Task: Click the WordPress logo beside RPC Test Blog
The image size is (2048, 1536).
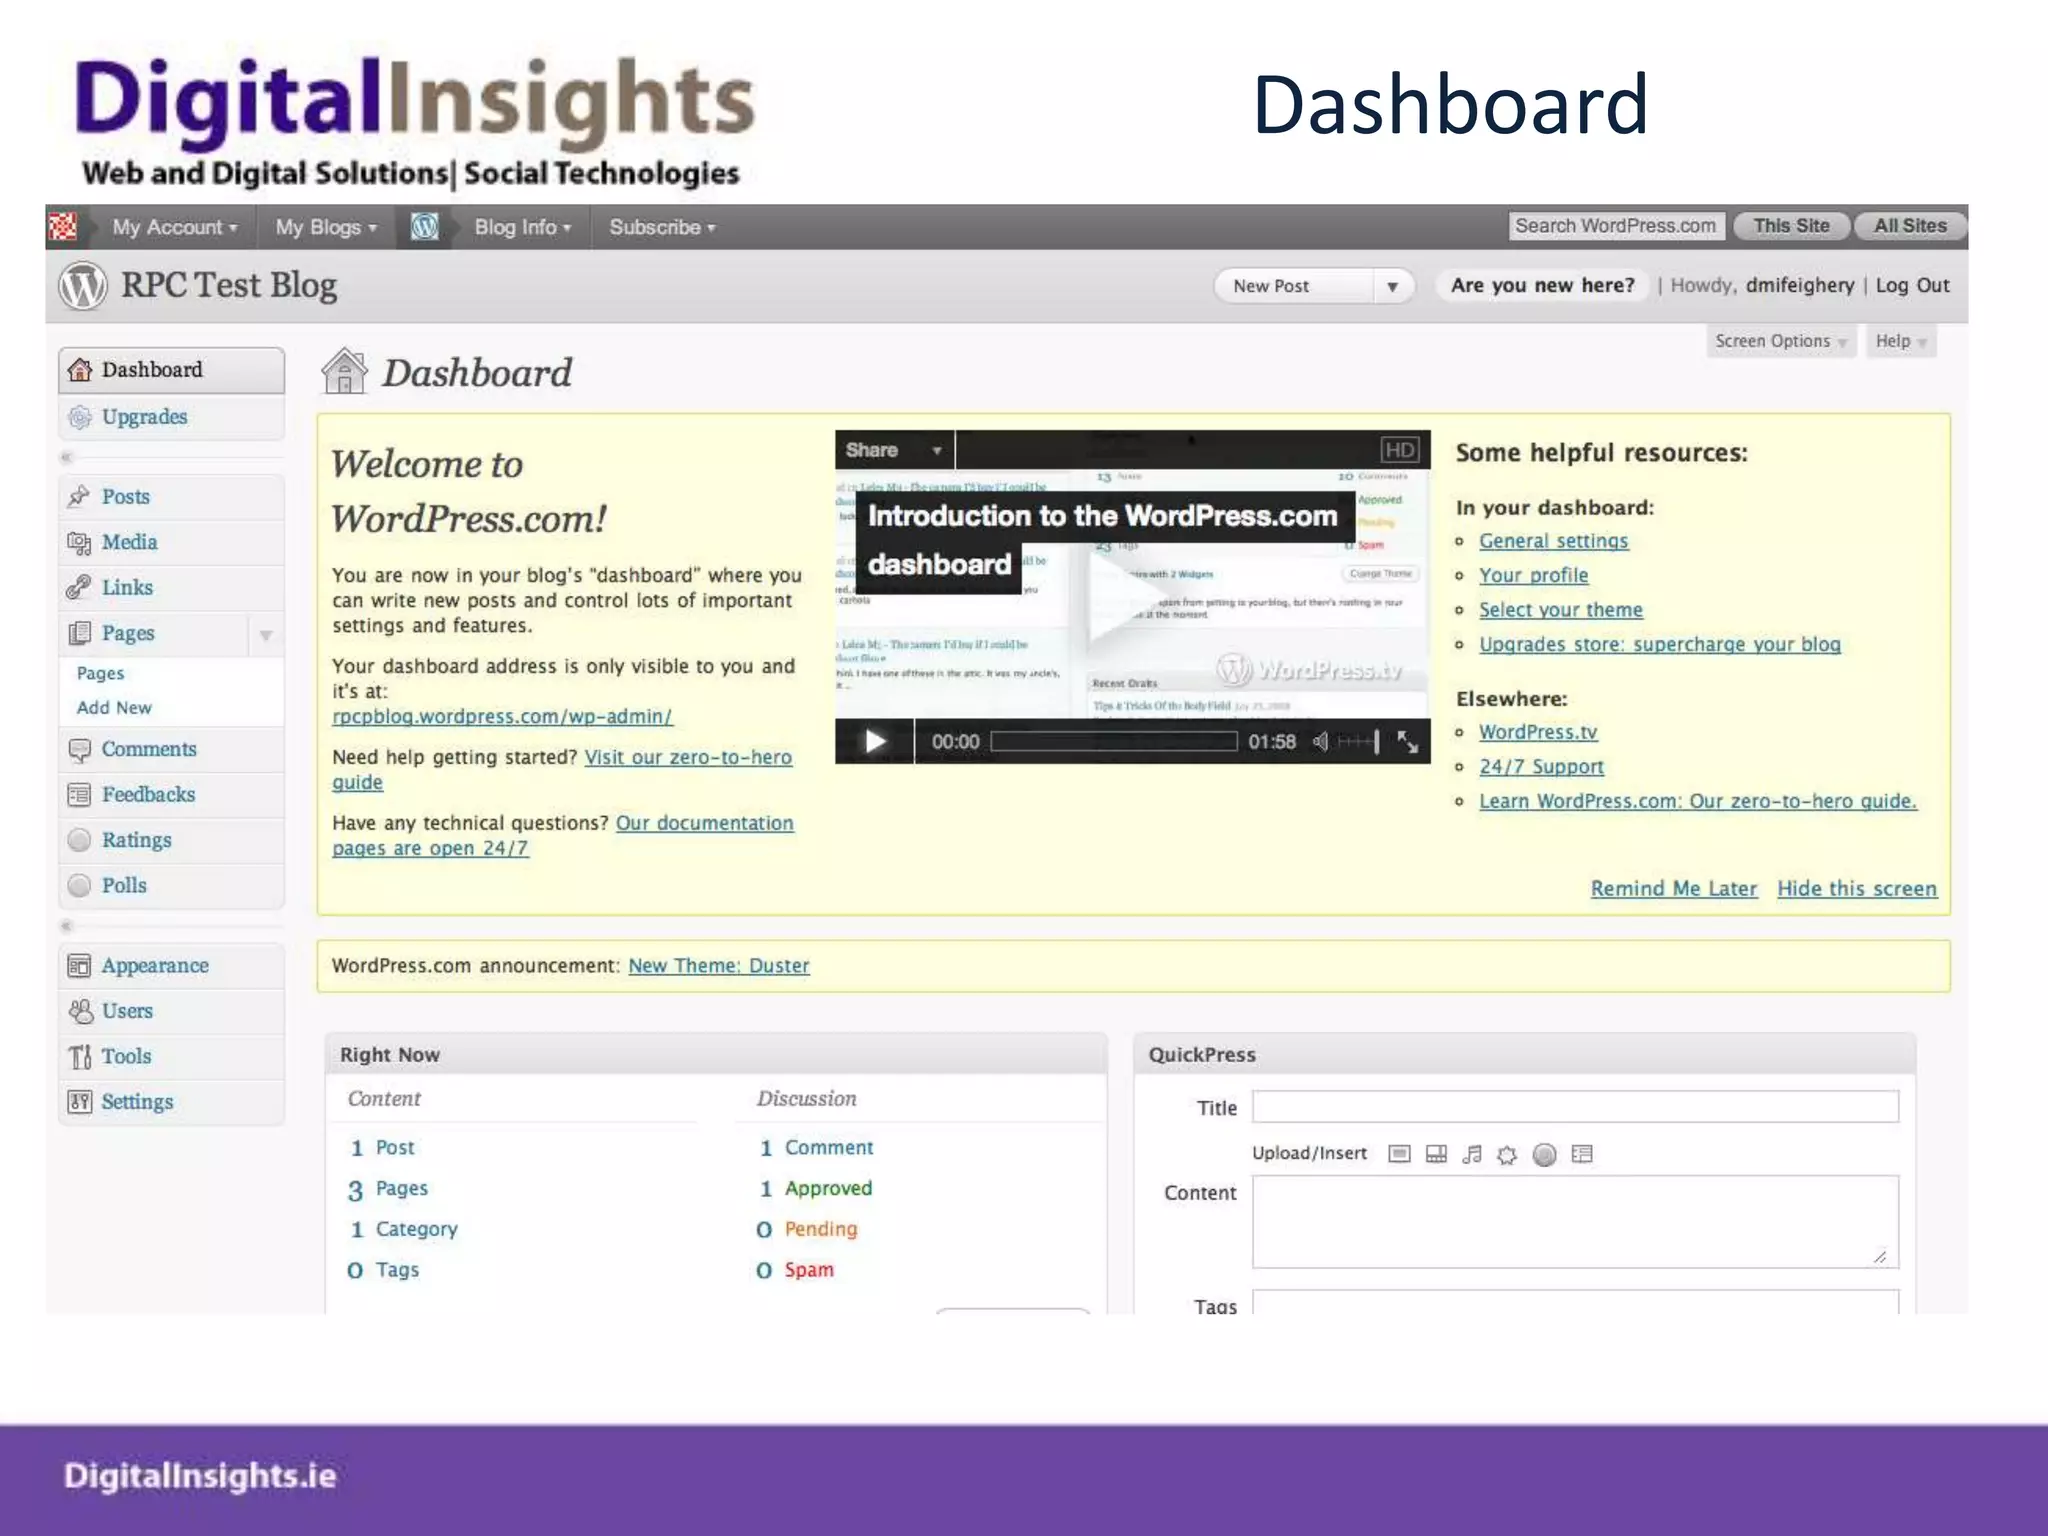Action: [83, 286]
